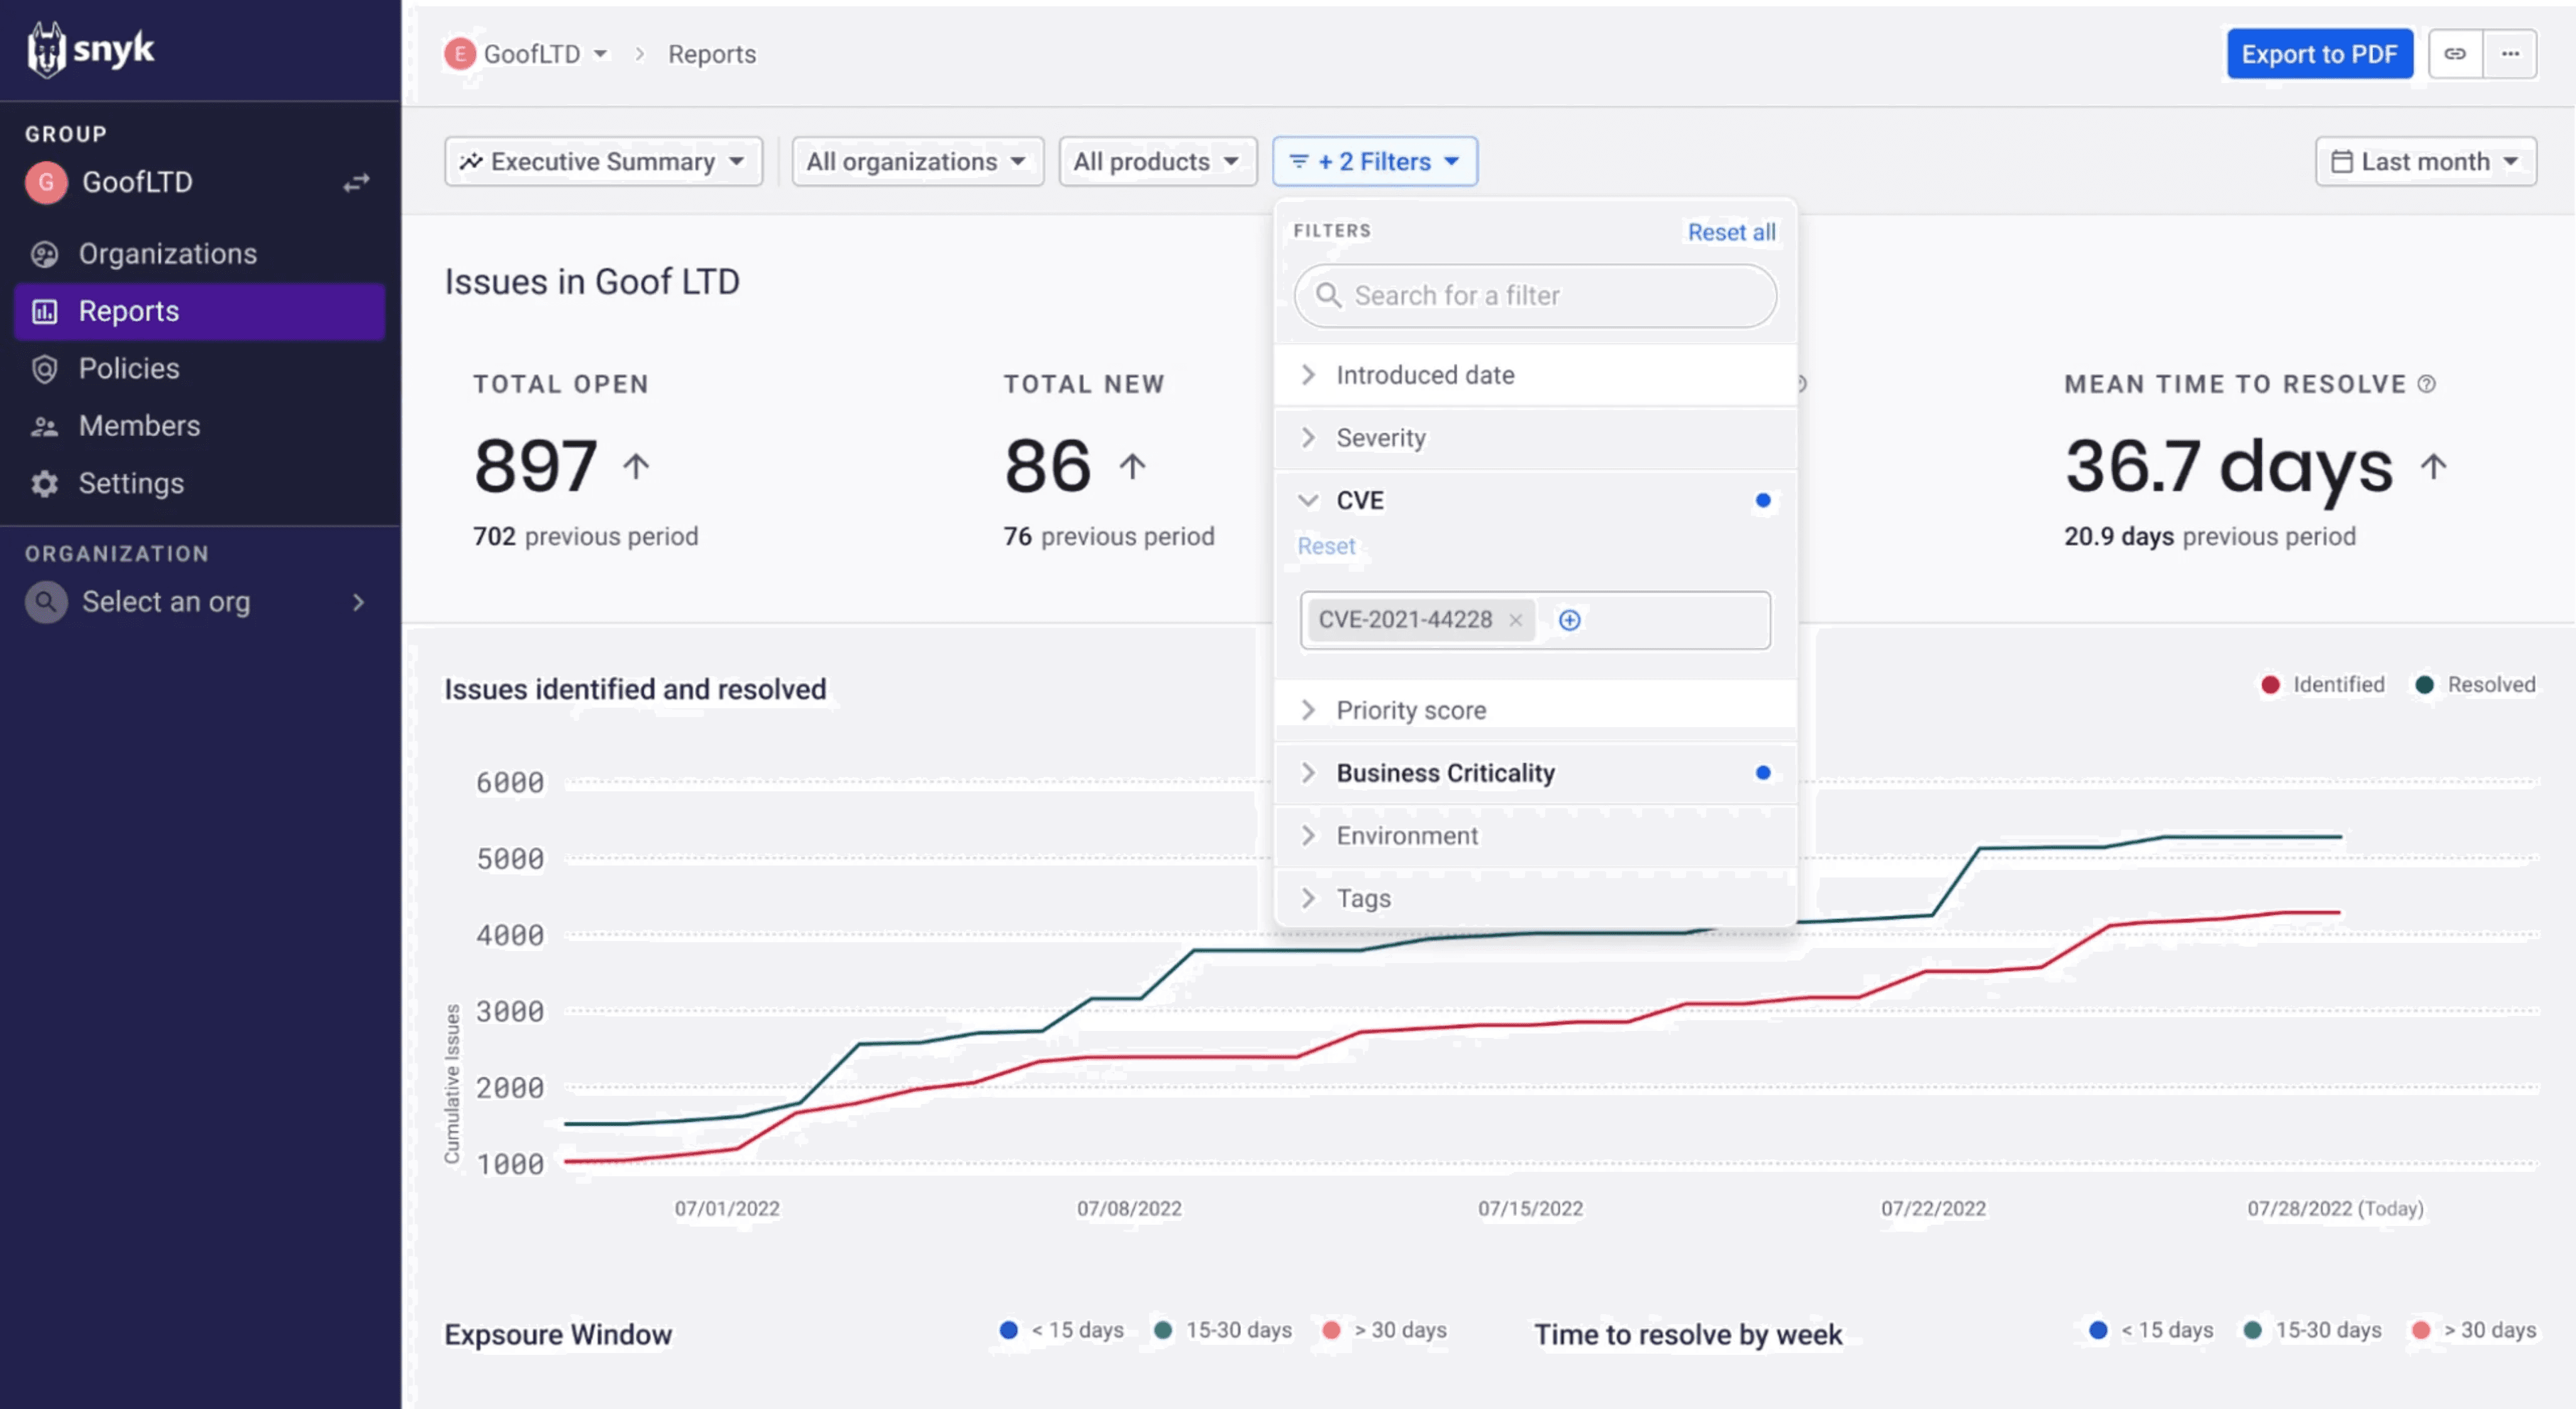Click the Reset all link

tap(1731, 231)
